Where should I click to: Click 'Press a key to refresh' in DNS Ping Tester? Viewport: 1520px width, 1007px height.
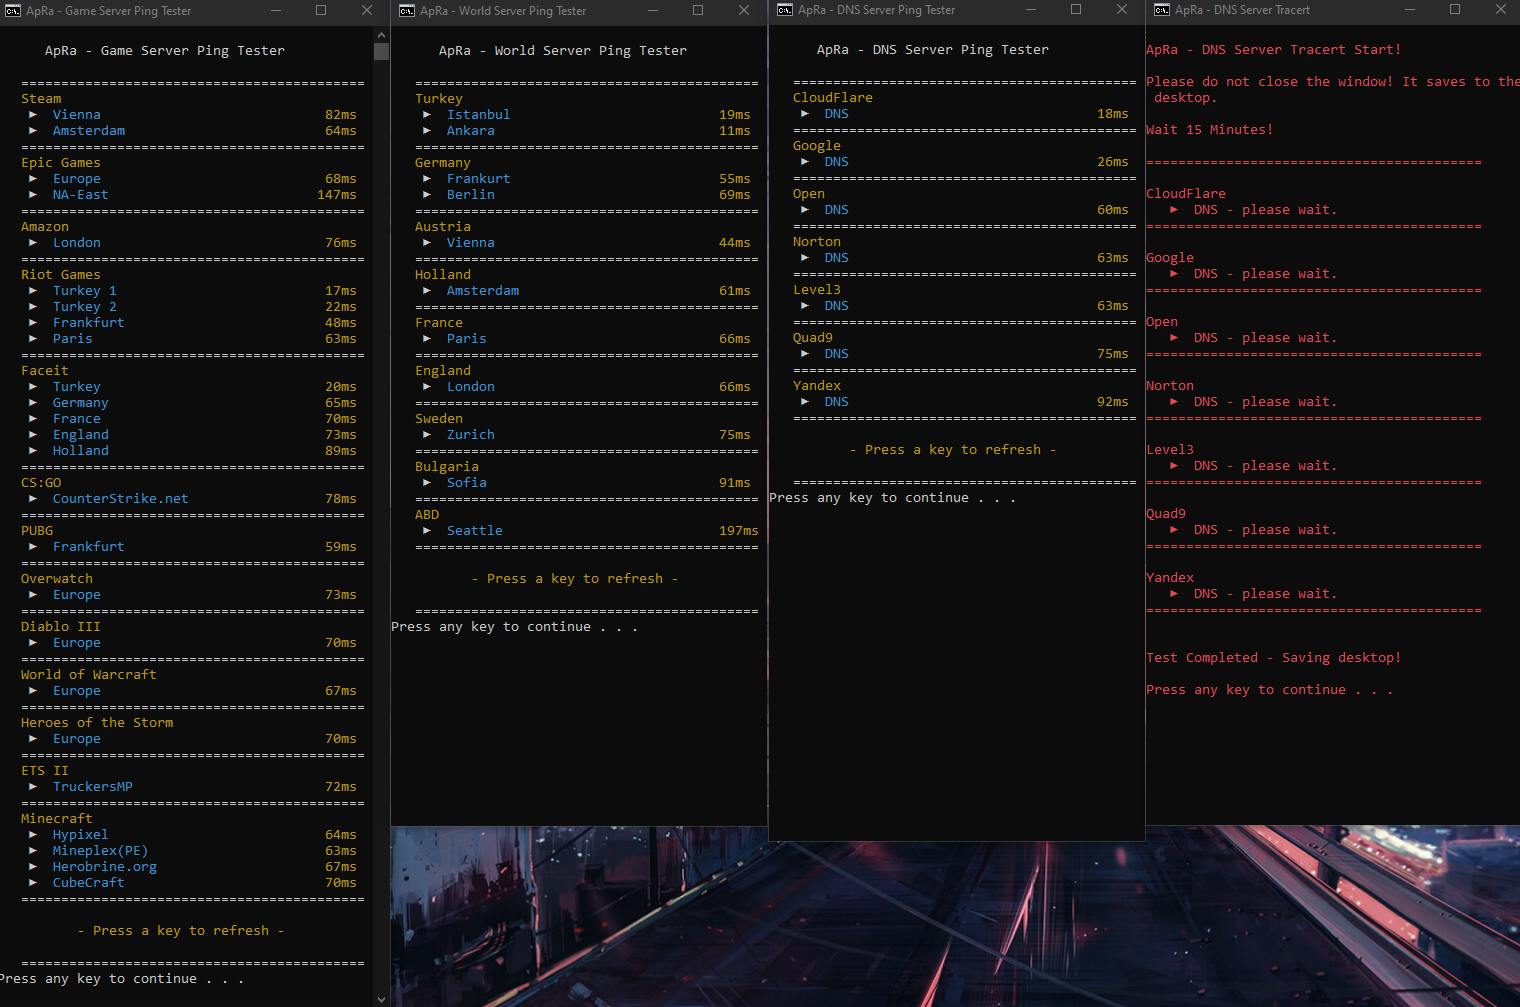coord(953,450)
